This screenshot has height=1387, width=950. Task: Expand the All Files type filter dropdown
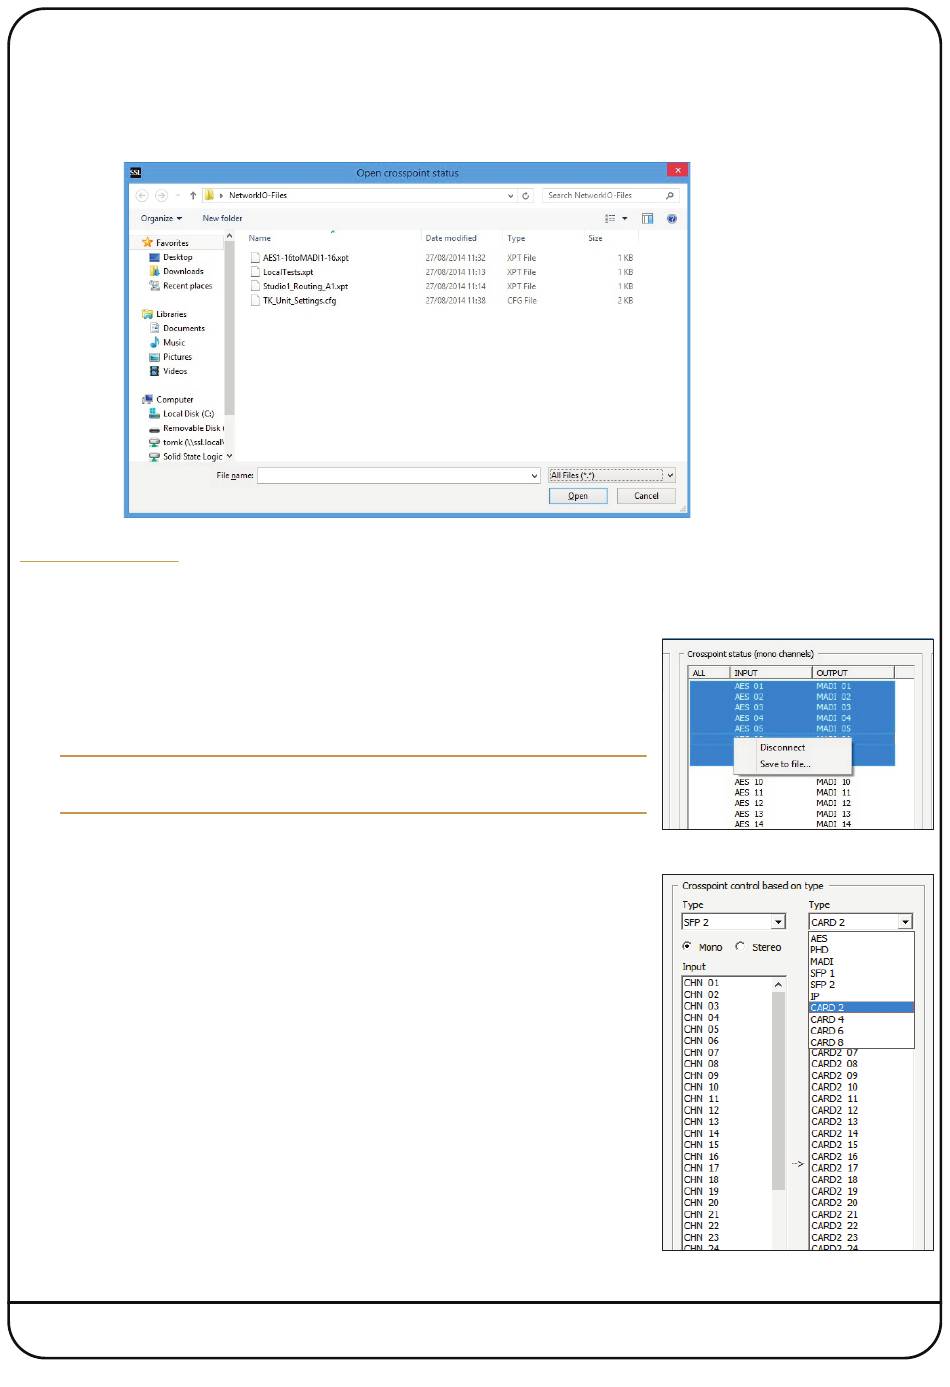[670, 476]
